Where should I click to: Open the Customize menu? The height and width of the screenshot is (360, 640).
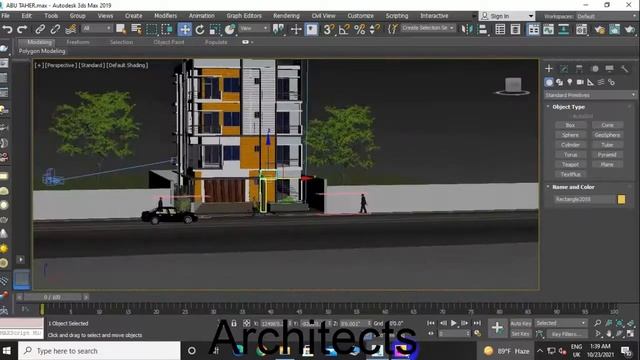tap(360, 16)
